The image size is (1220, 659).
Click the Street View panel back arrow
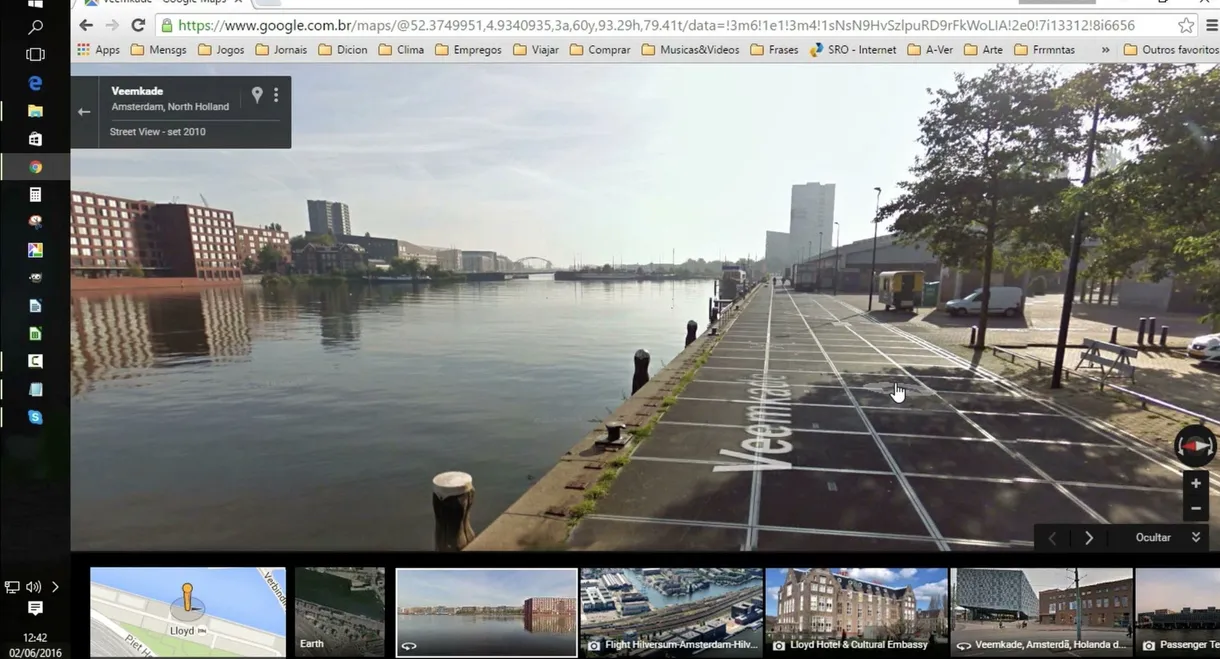[84, 112]
